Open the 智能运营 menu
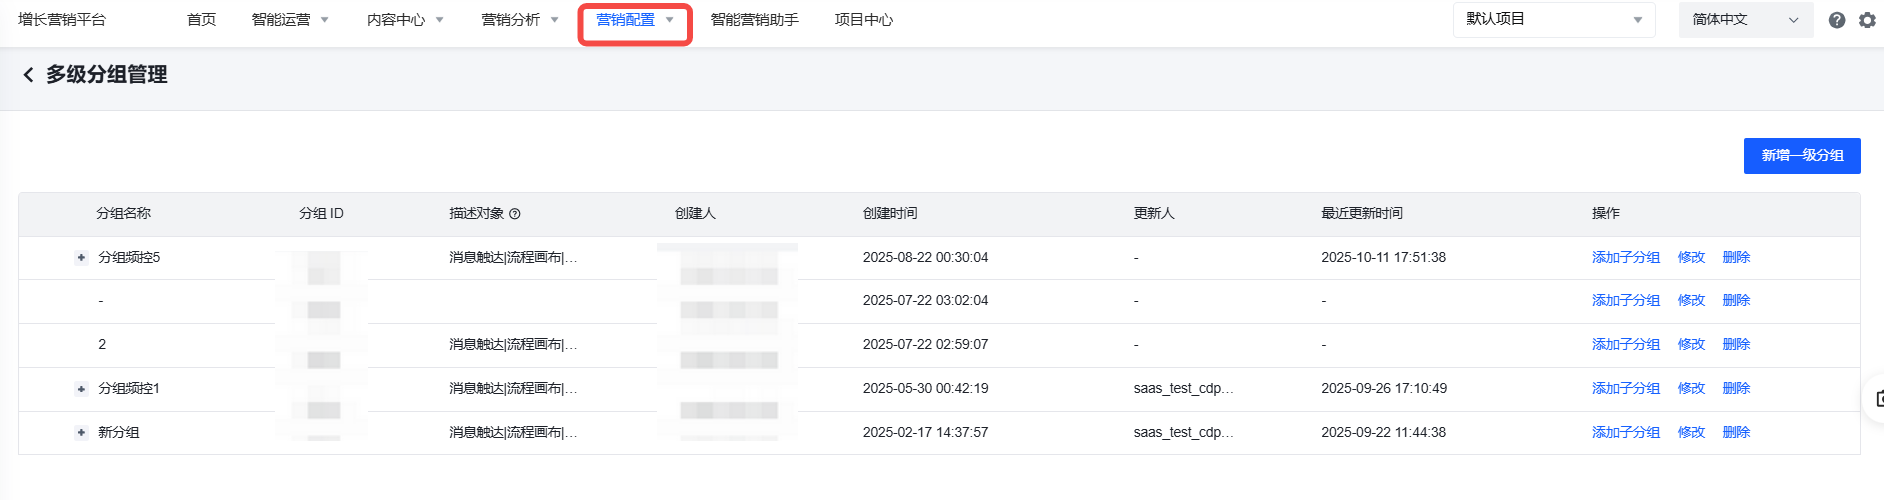Viewport: 1884px width, 500px height. click(x=290, y=20)
